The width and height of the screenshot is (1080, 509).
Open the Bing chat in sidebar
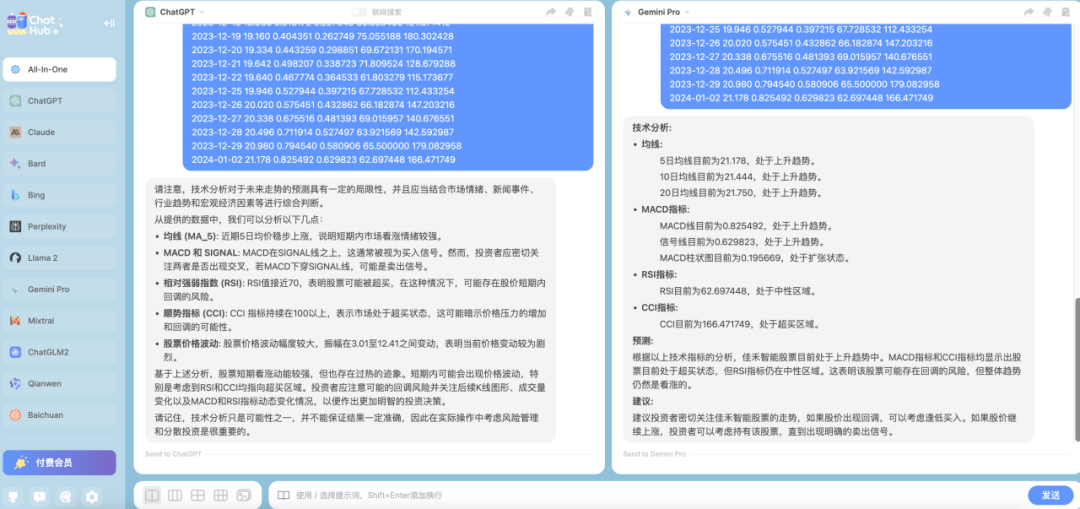(59, 195)
